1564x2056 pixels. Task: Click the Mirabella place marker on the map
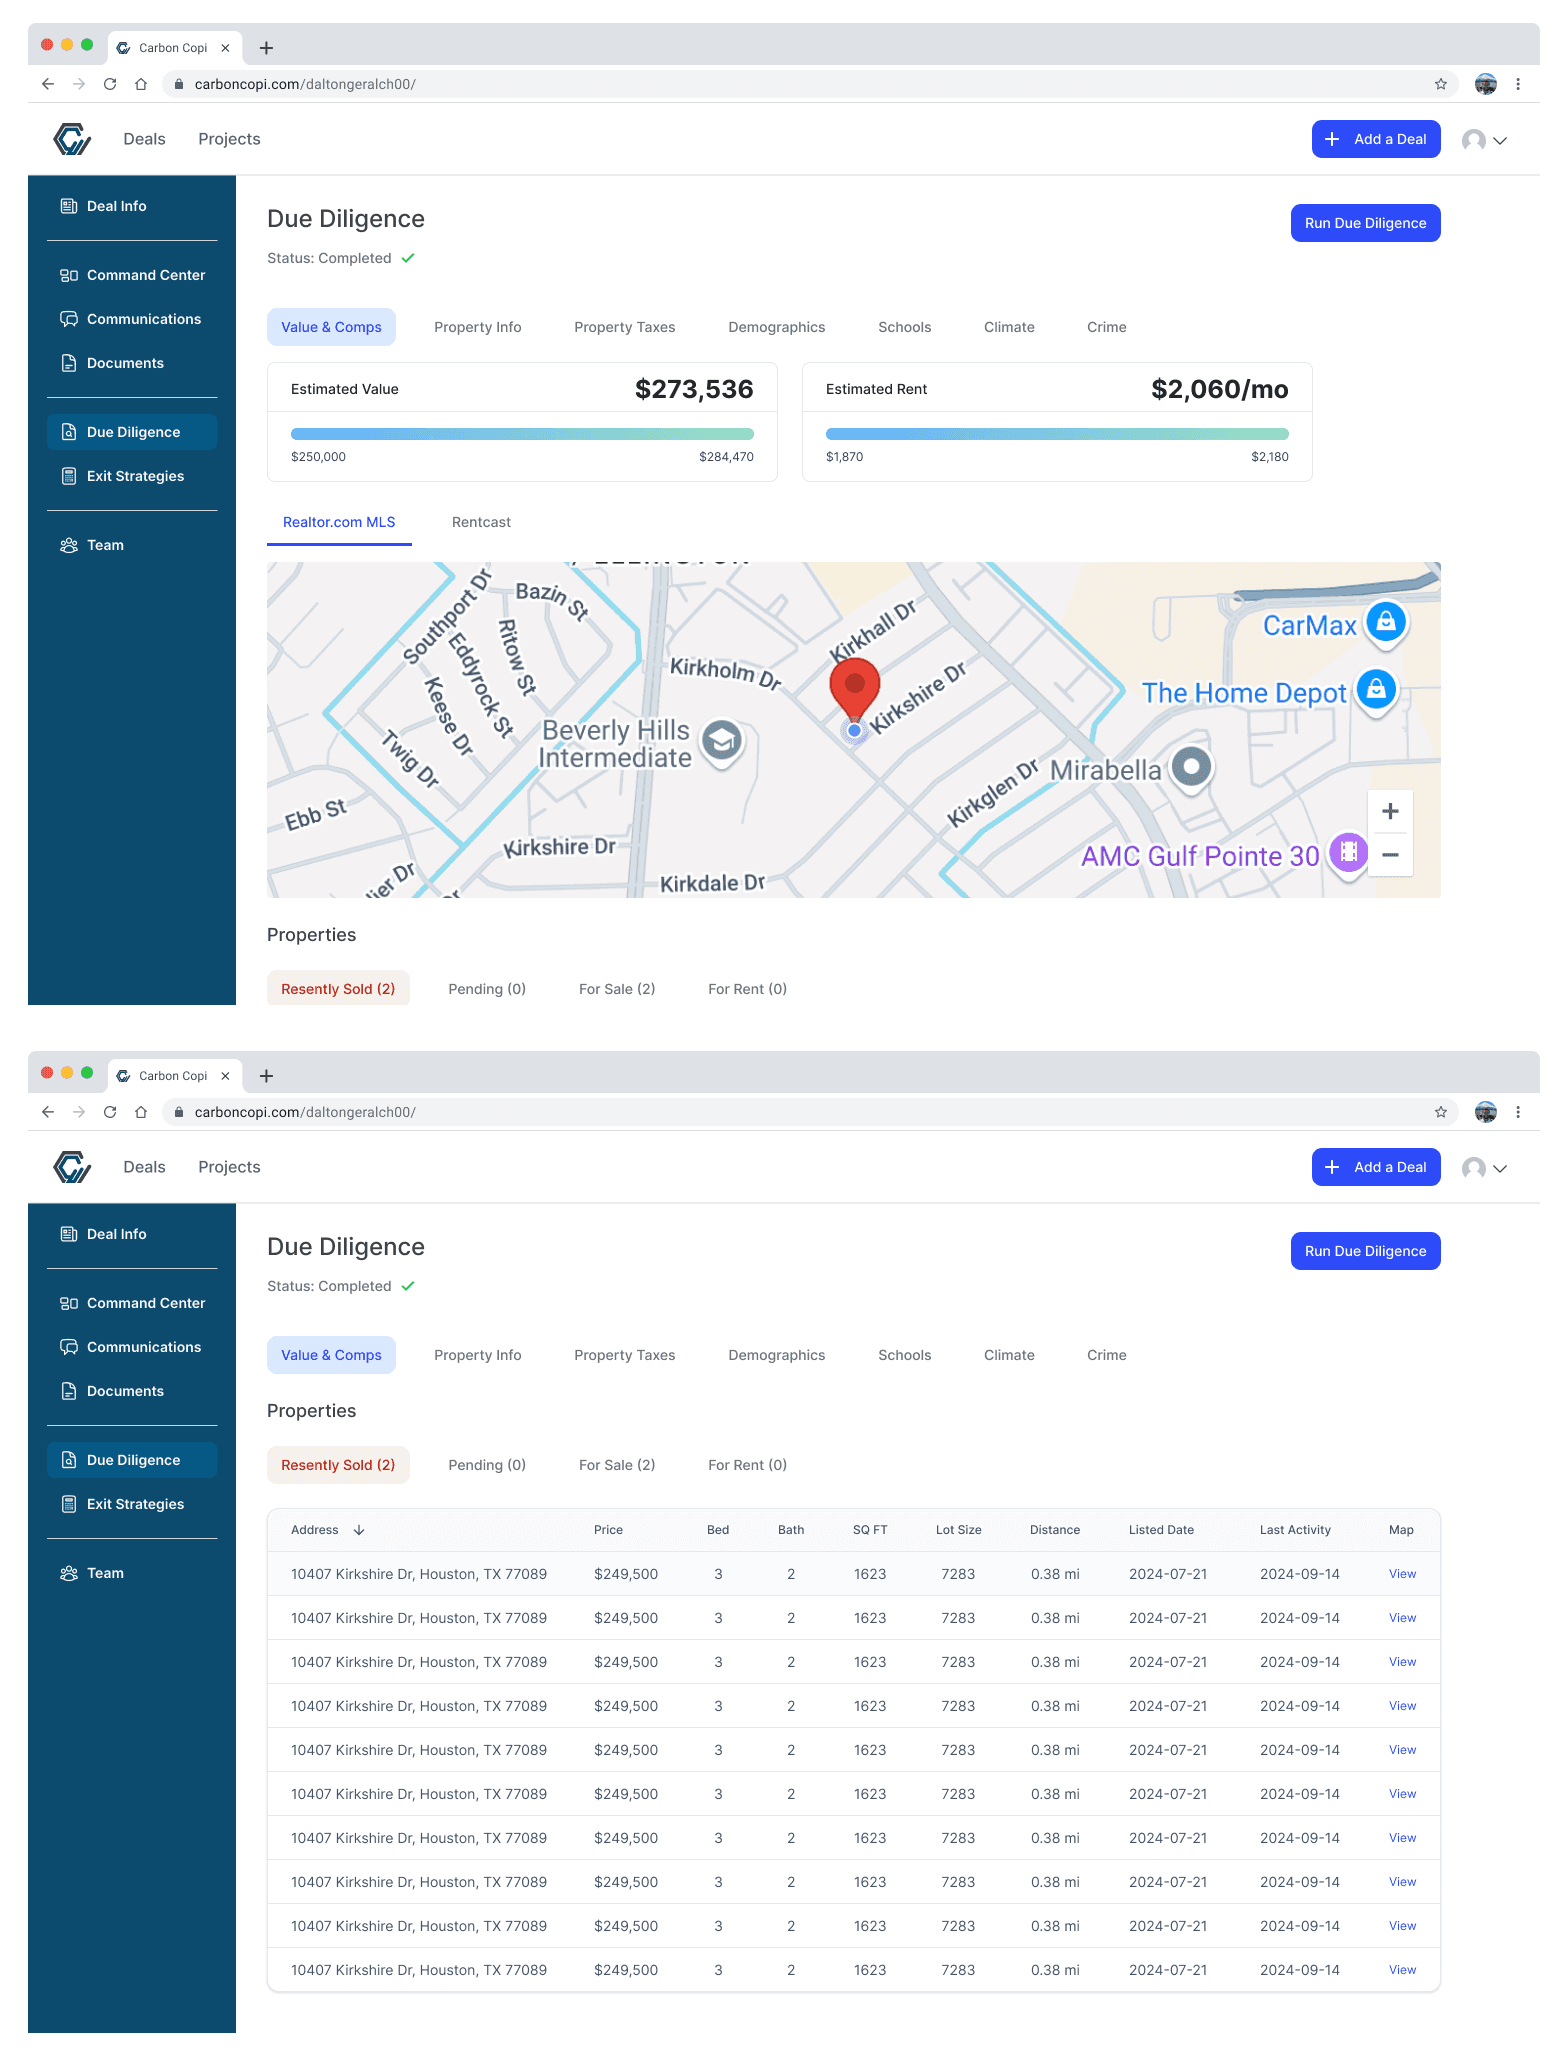tap(1191, 768)
